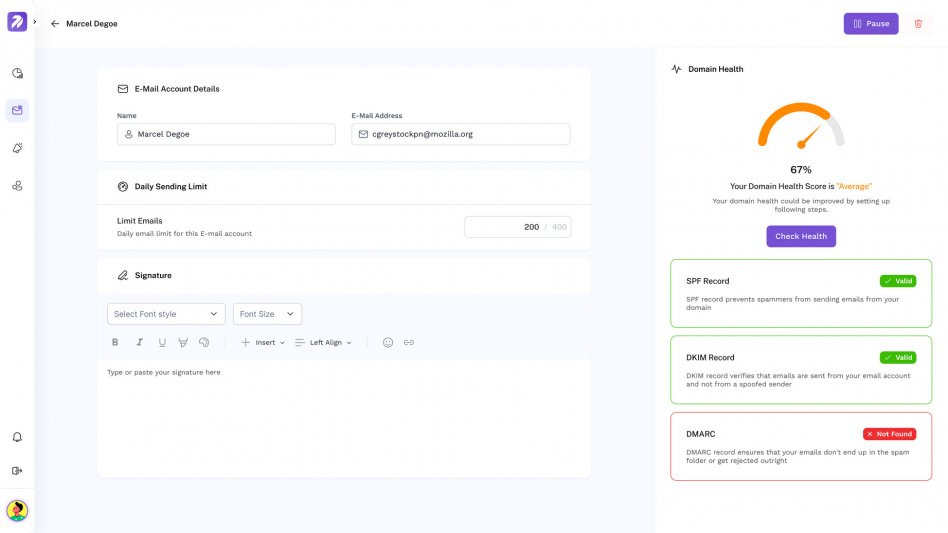Screen dimensions: 948x533
Task: Open the analytics pie chart sidebar icon
Action: [17, 73]
